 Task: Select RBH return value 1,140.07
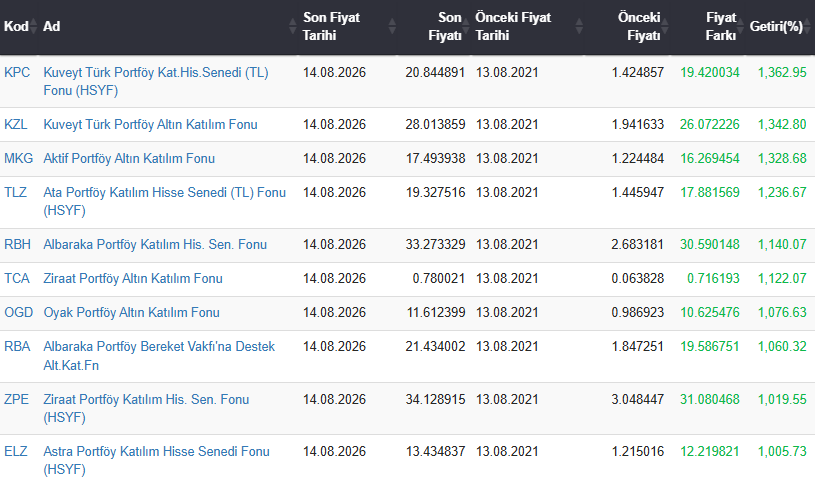pyautogui.click(x=782, y=244)
